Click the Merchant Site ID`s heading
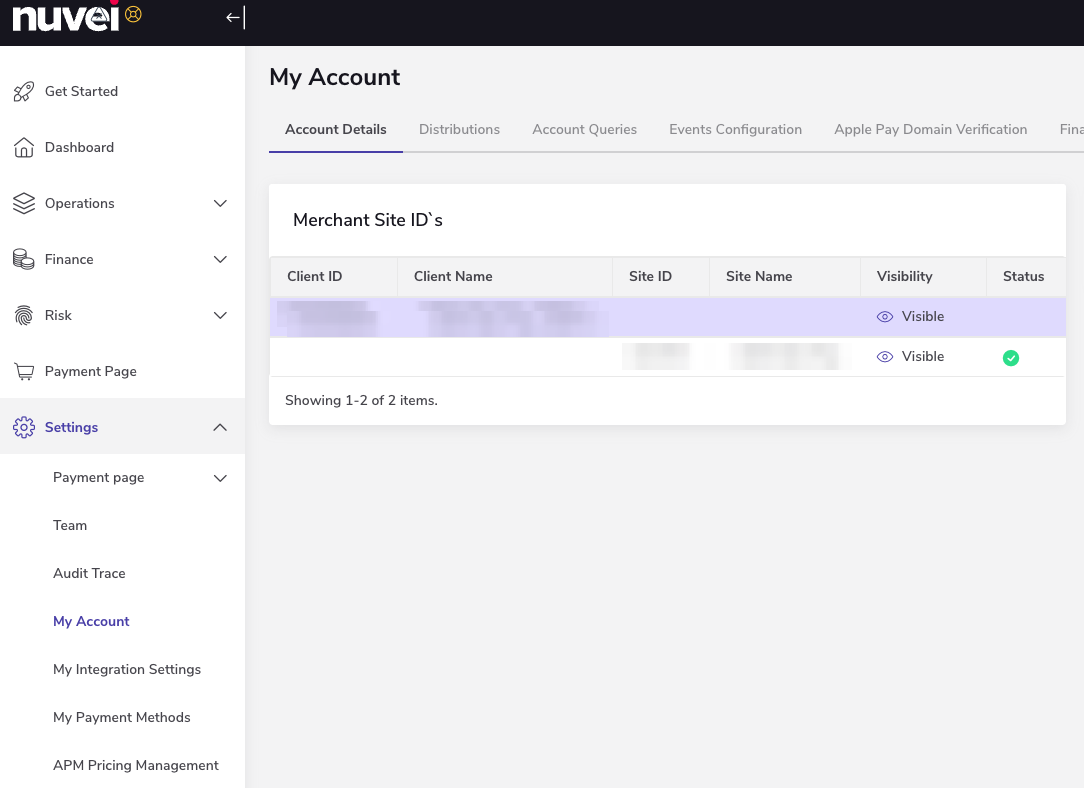 pos(368,220)
